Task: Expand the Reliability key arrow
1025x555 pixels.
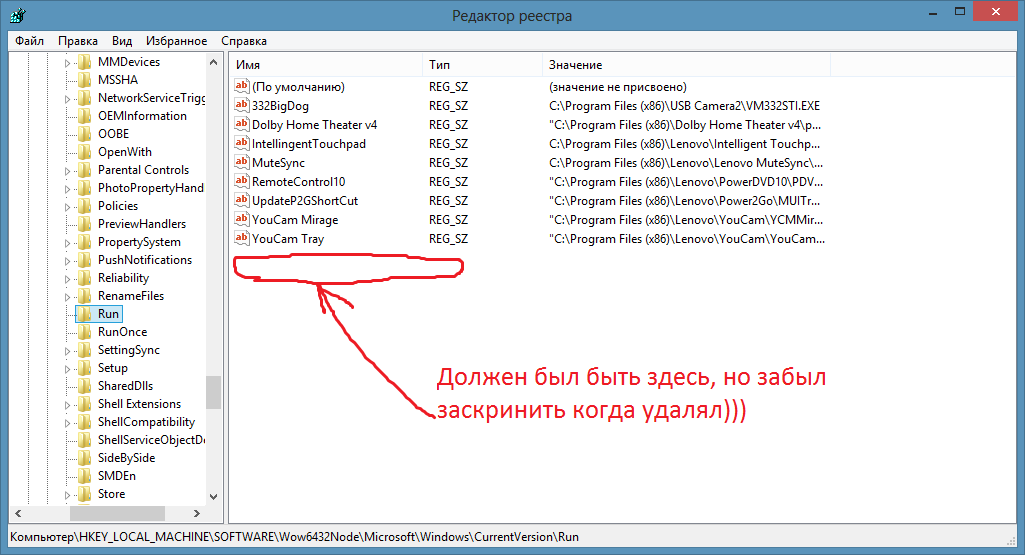Action: (67, 278)
